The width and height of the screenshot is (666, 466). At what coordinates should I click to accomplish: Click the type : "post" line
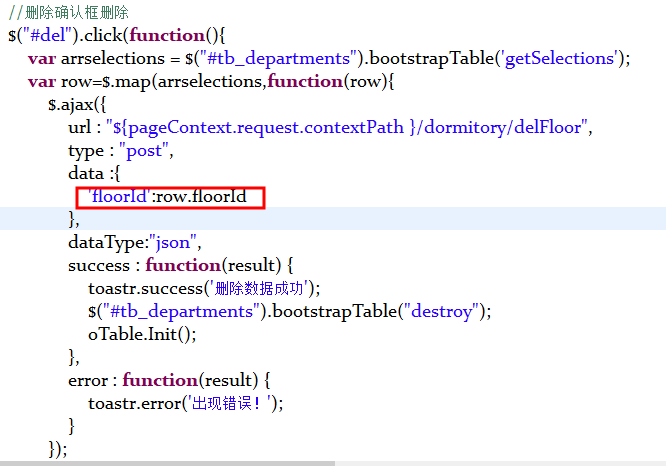pos(121,150)
